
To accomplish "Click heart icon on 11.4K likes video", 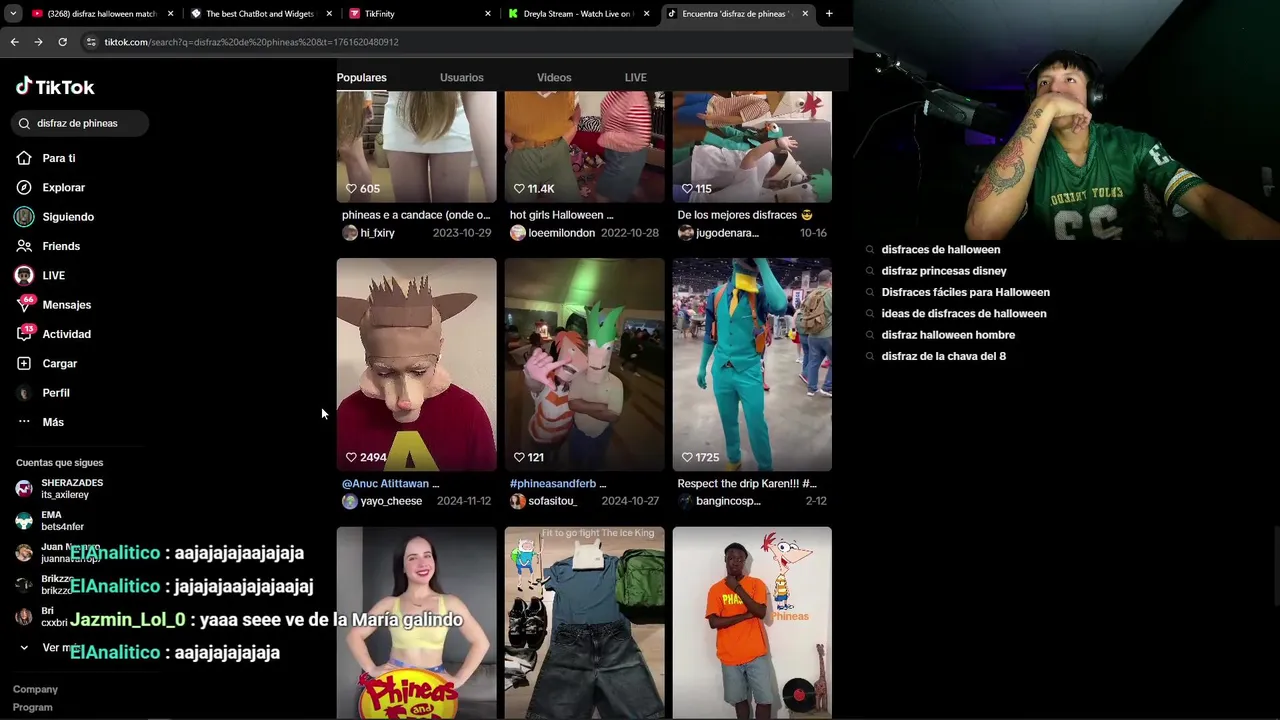I will point(519,188).
